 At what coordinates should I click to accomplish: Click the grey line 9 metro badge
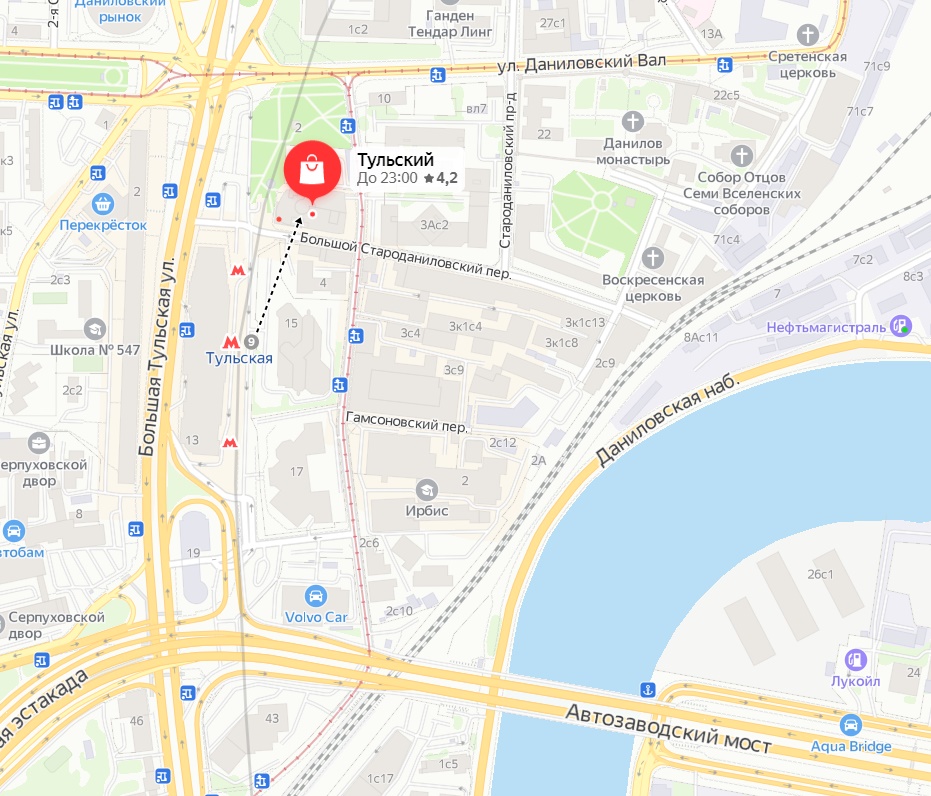point(251,342)
